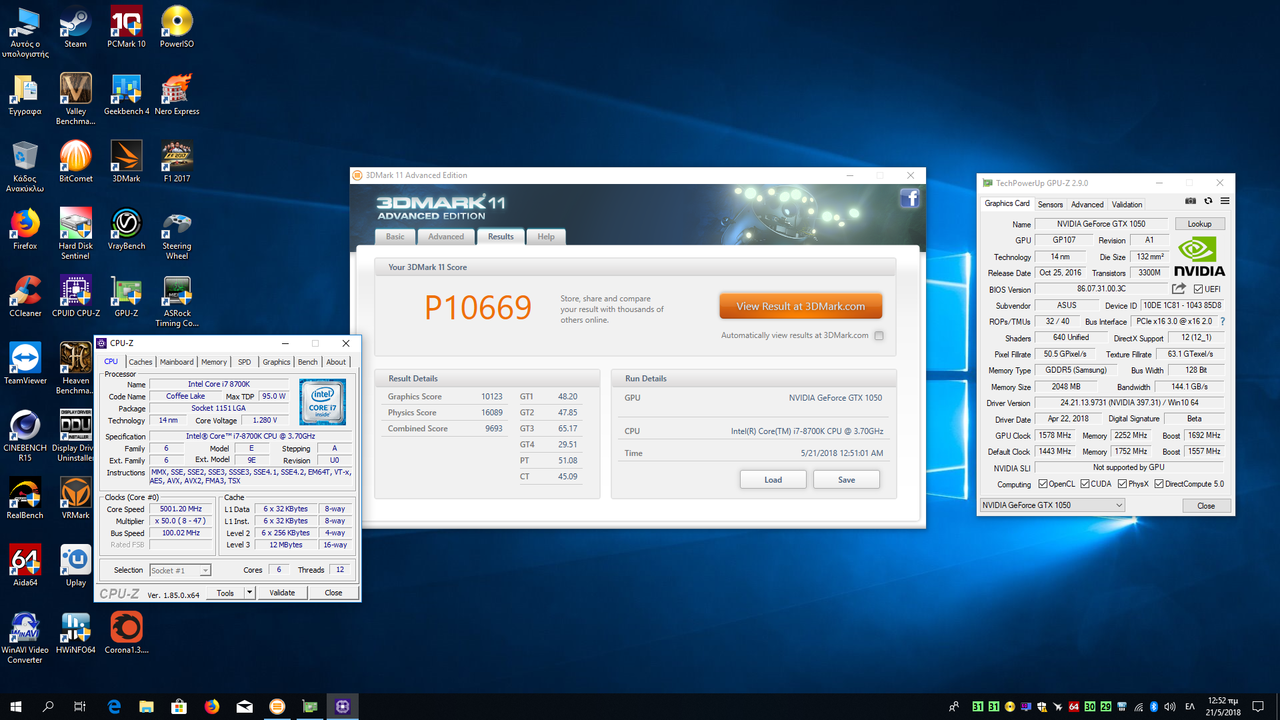Launch TeamViewer from the desktop
Screen dimensions: 1280x720
point(25,362)
